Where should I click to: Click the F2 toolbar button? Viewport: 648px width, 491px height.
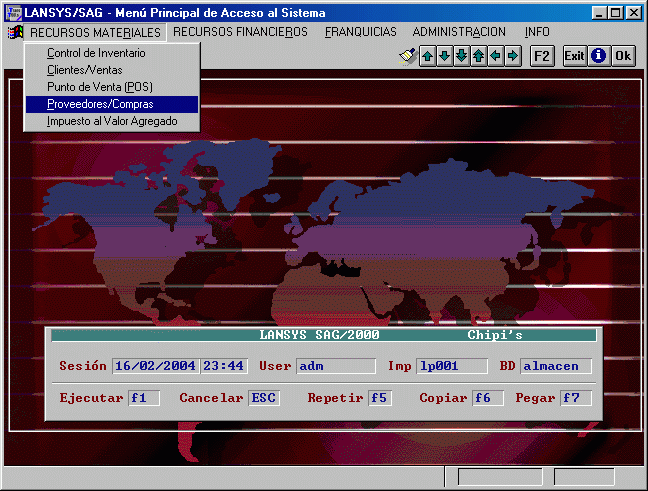point(542,56)
